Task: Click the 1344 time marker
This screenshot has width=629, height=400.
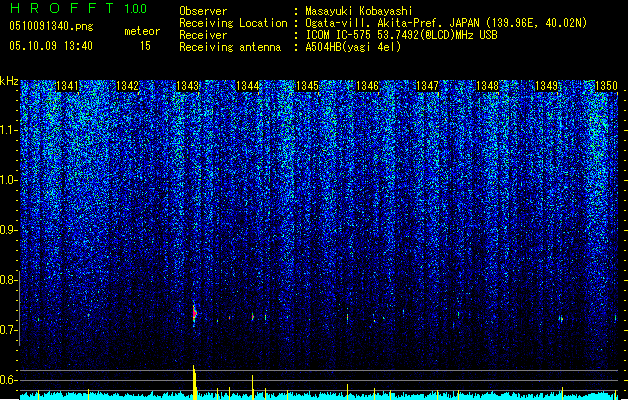Action: (248, 86)
